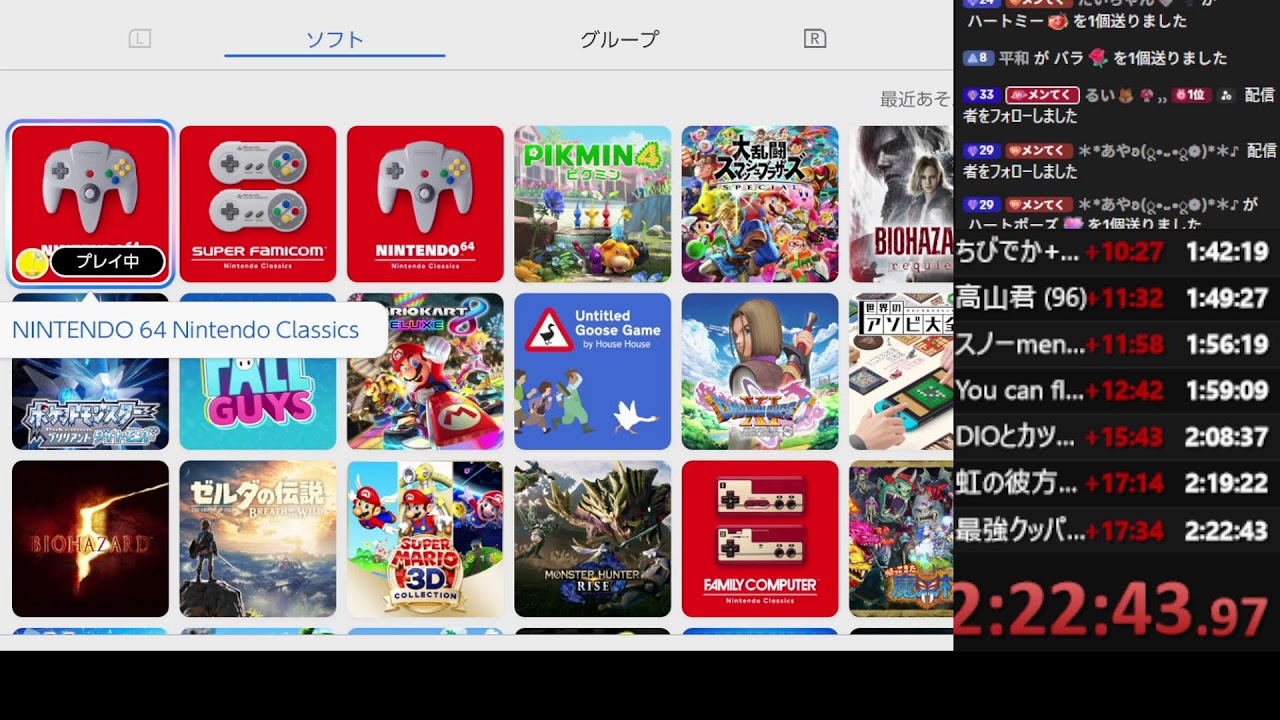Click the R shoulder button icon
The height and width of the screenshot is (720, 1280).
(x=815, y=39)
